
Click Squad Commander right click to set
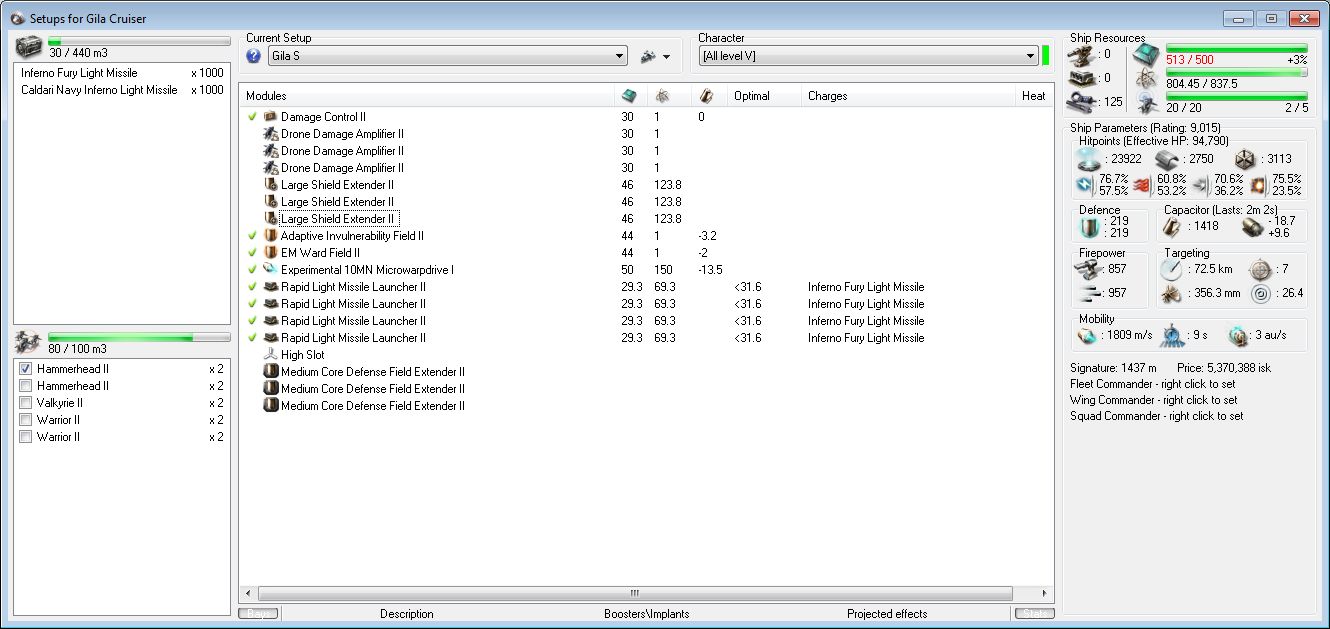[1157, 416]
